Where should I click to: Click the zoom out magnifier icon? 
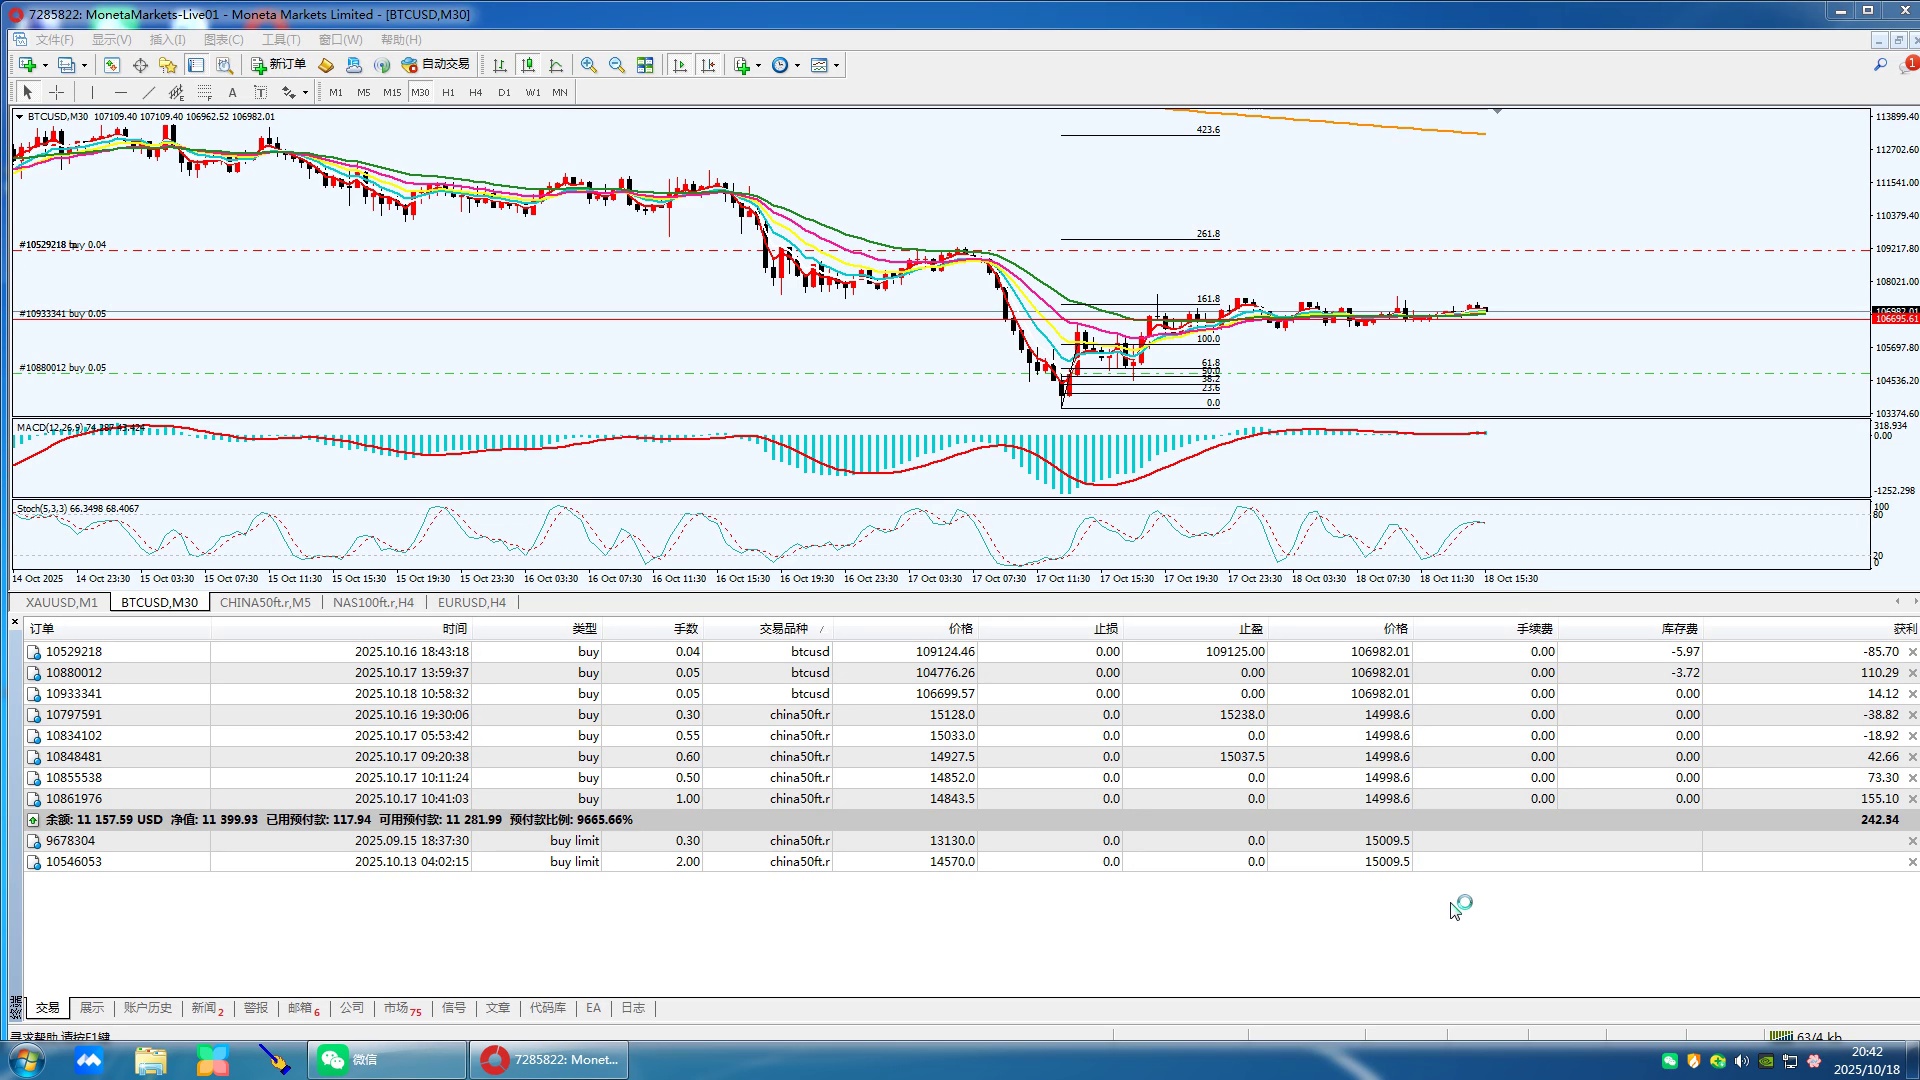617,65
